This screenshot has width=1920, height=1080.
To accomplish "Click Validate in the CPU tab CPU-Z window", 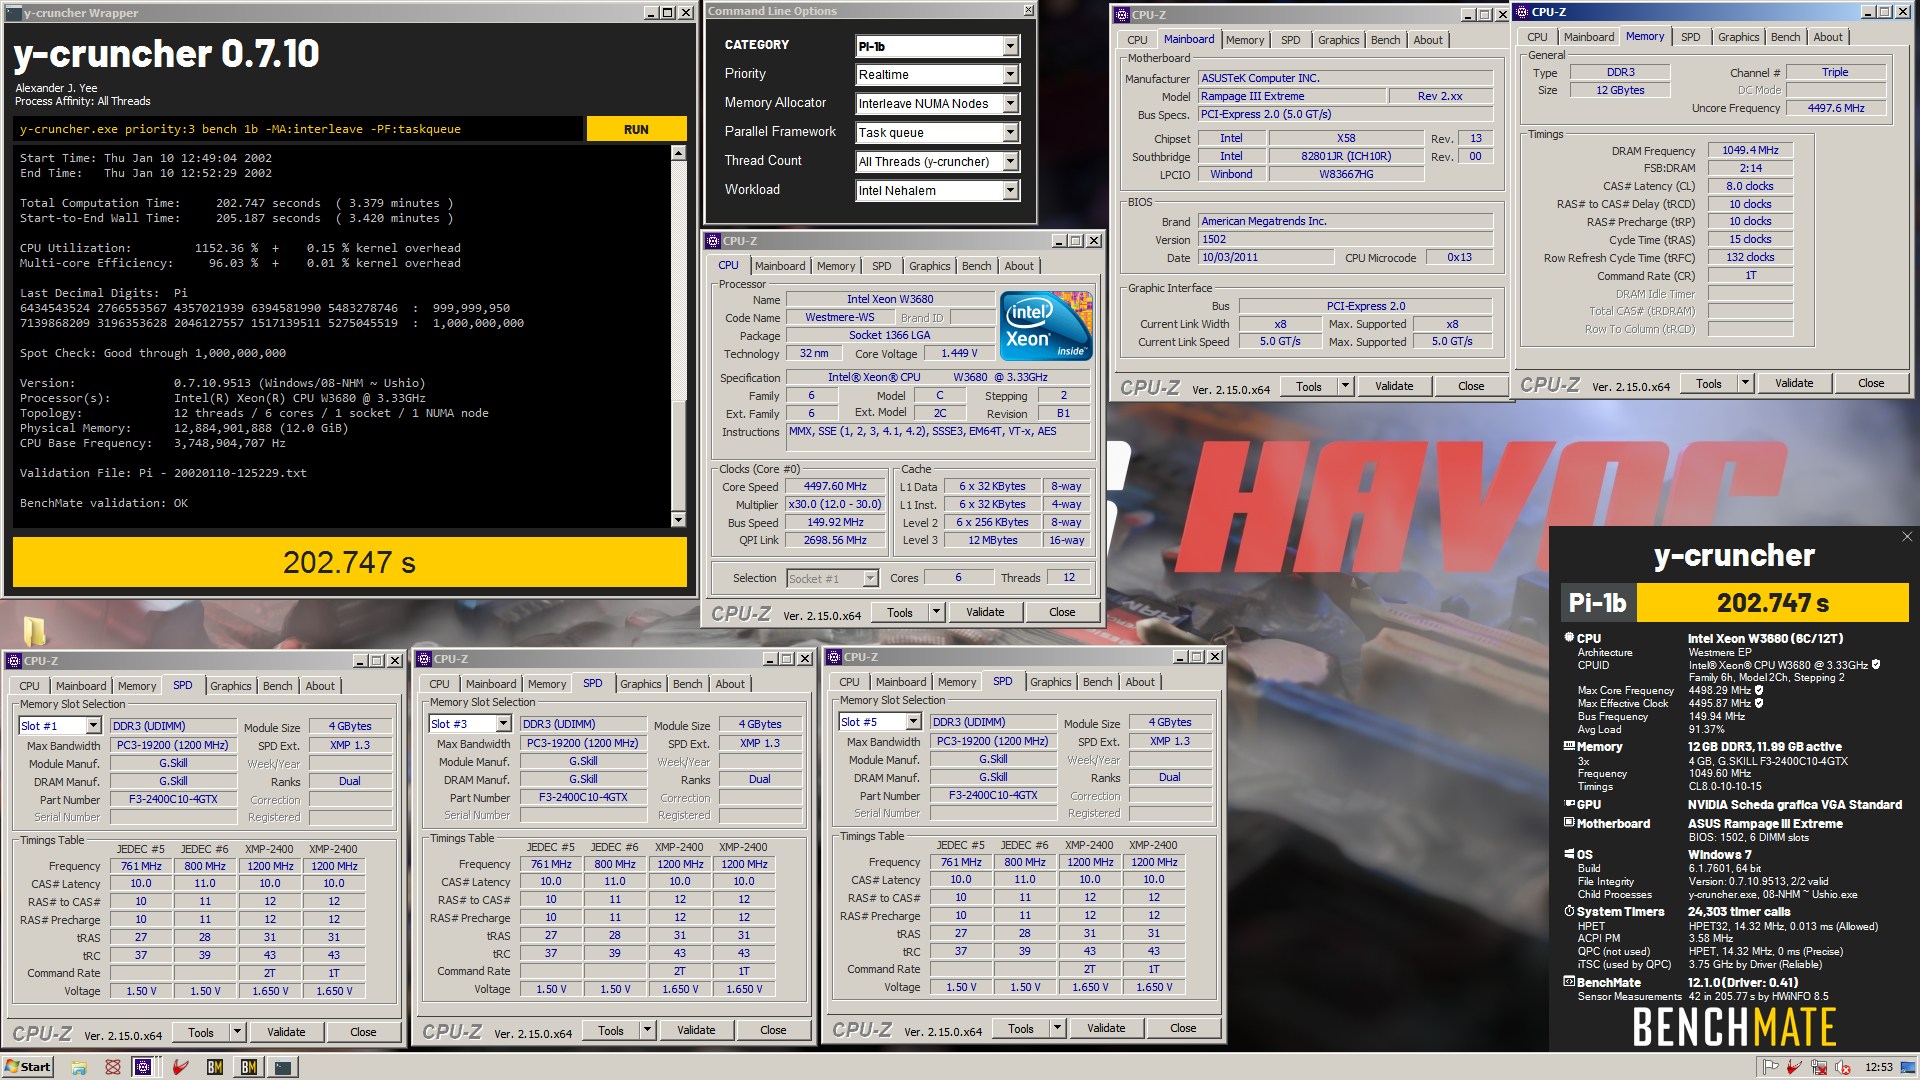I will point(985,612).
